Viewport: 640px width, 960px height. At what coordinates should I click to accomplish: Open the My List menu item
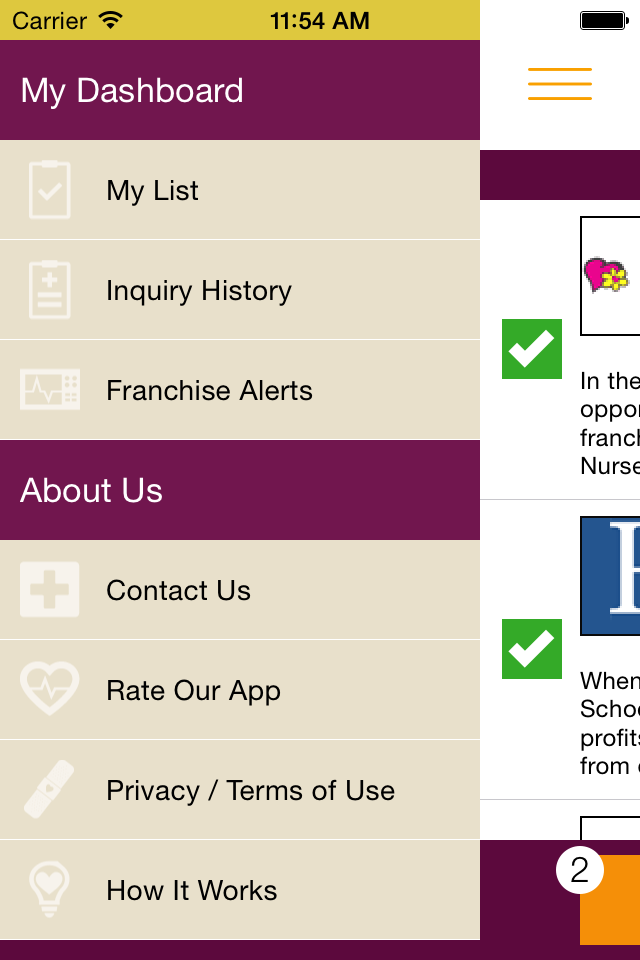point(152,190)
